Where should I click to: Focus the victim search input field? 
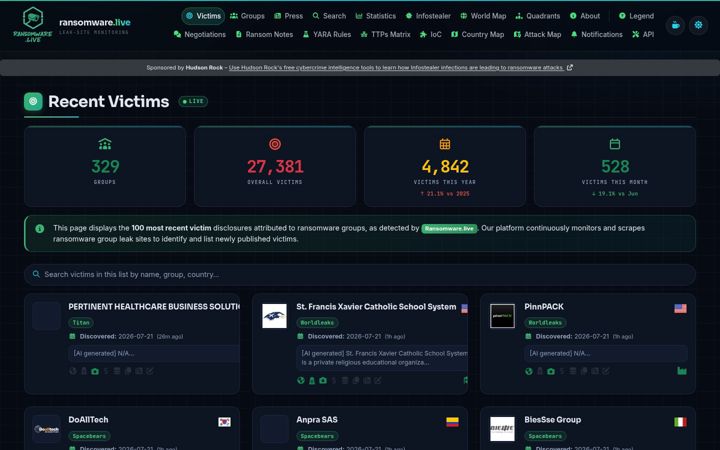tap(360, 275)
